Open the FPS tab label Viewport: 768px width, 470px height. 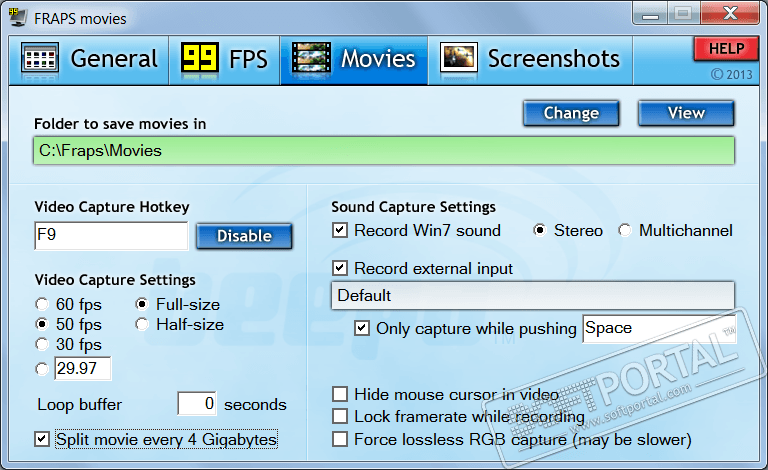coord(248,59)
